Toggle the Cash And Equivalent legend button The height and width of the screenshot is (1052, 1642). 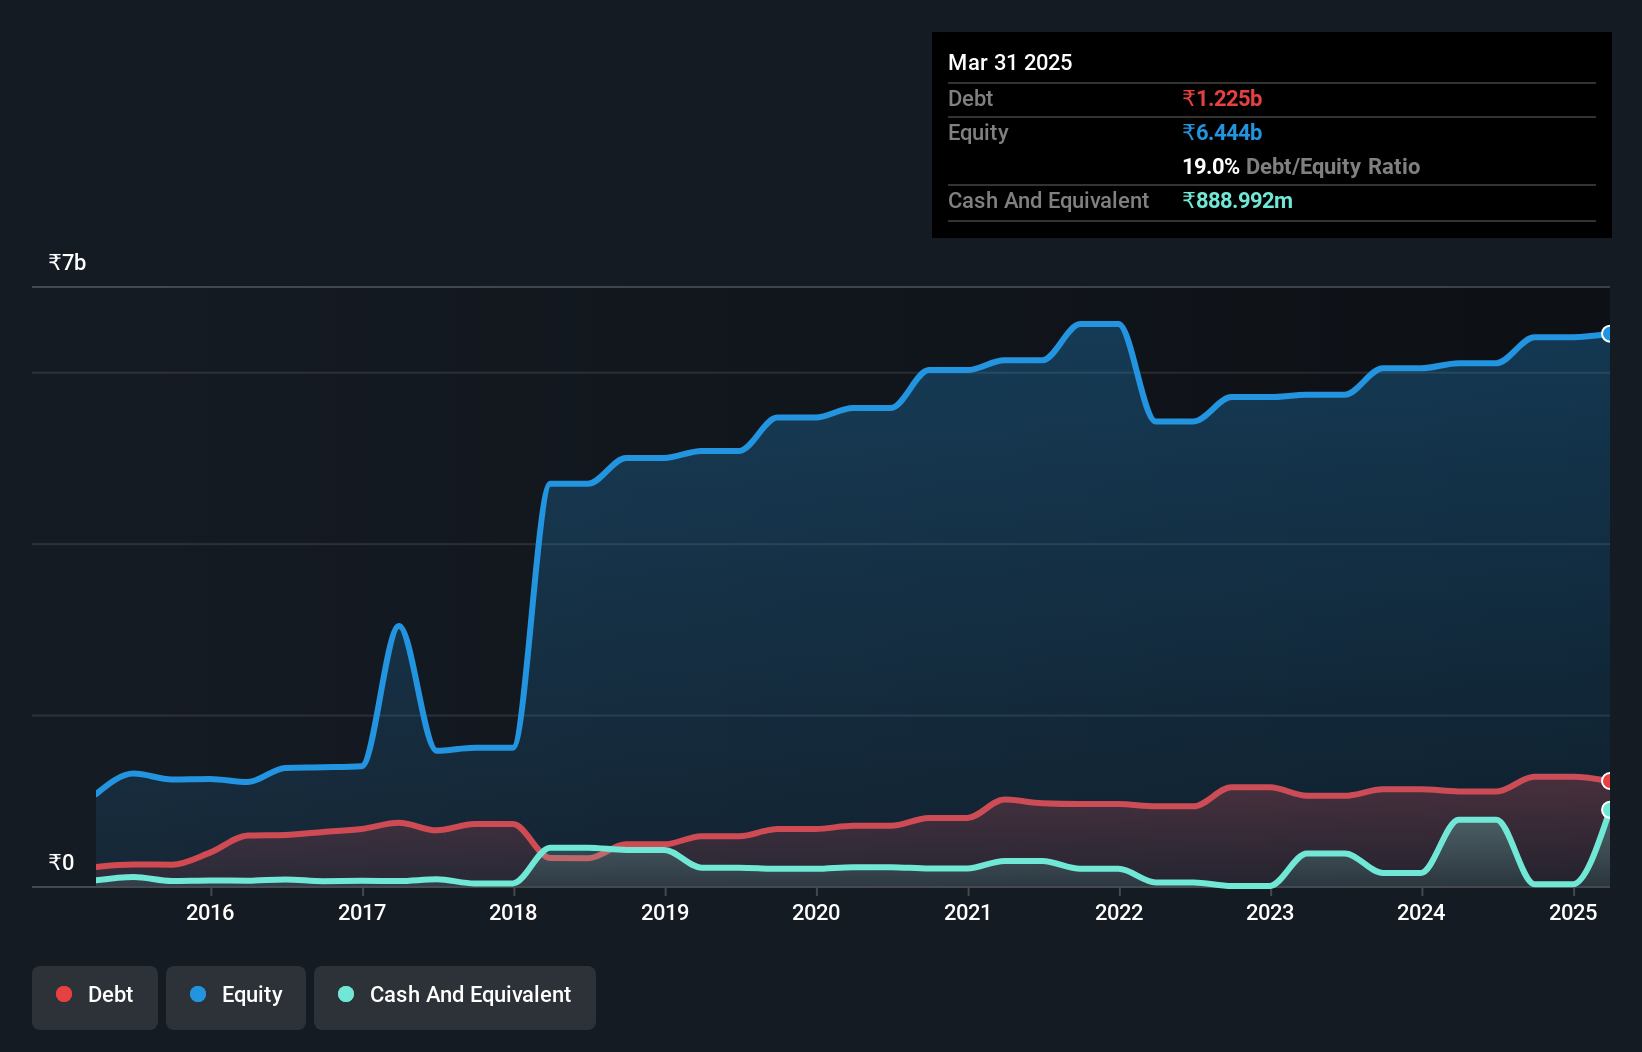tap(455, 997)
